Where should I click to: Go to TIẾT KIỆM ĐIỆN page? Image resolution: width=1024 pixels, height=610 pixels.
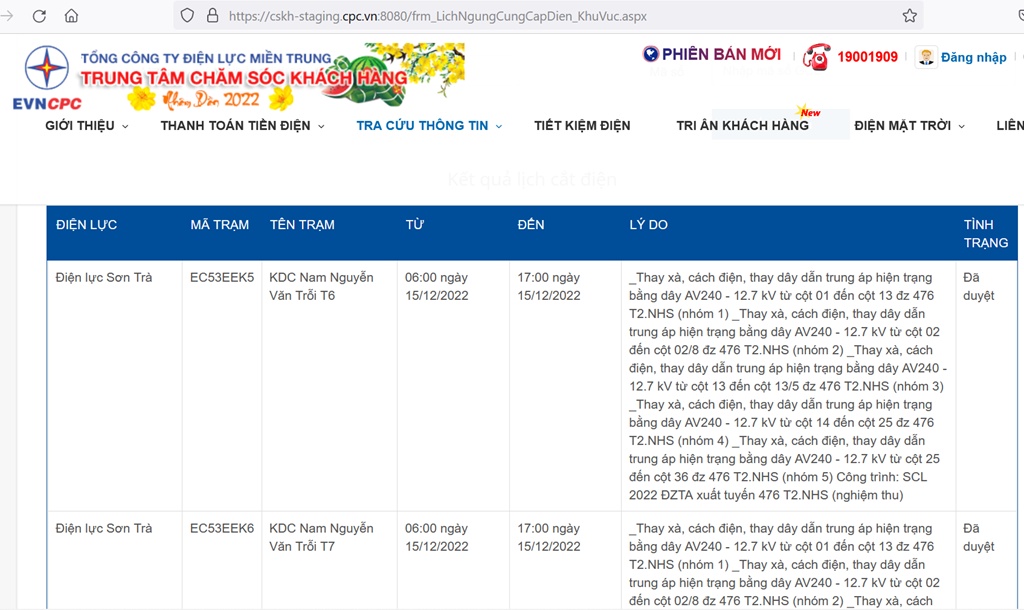(x=582, y=125)
